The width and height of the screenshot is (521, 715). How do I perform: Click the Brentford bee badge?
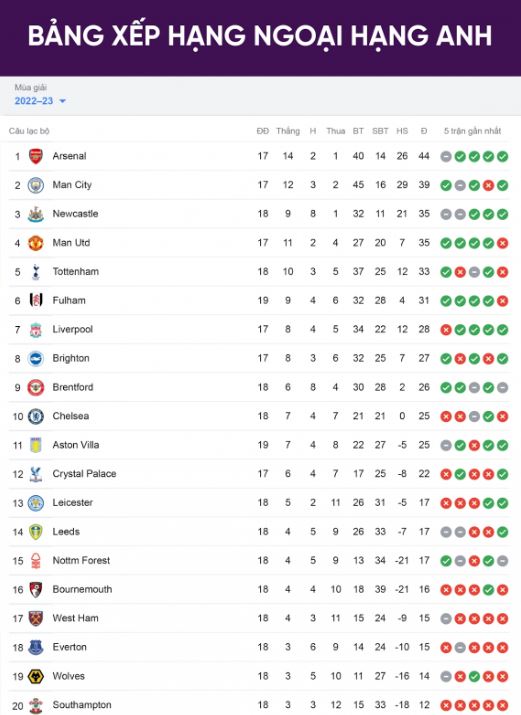[x=36, y=387]
